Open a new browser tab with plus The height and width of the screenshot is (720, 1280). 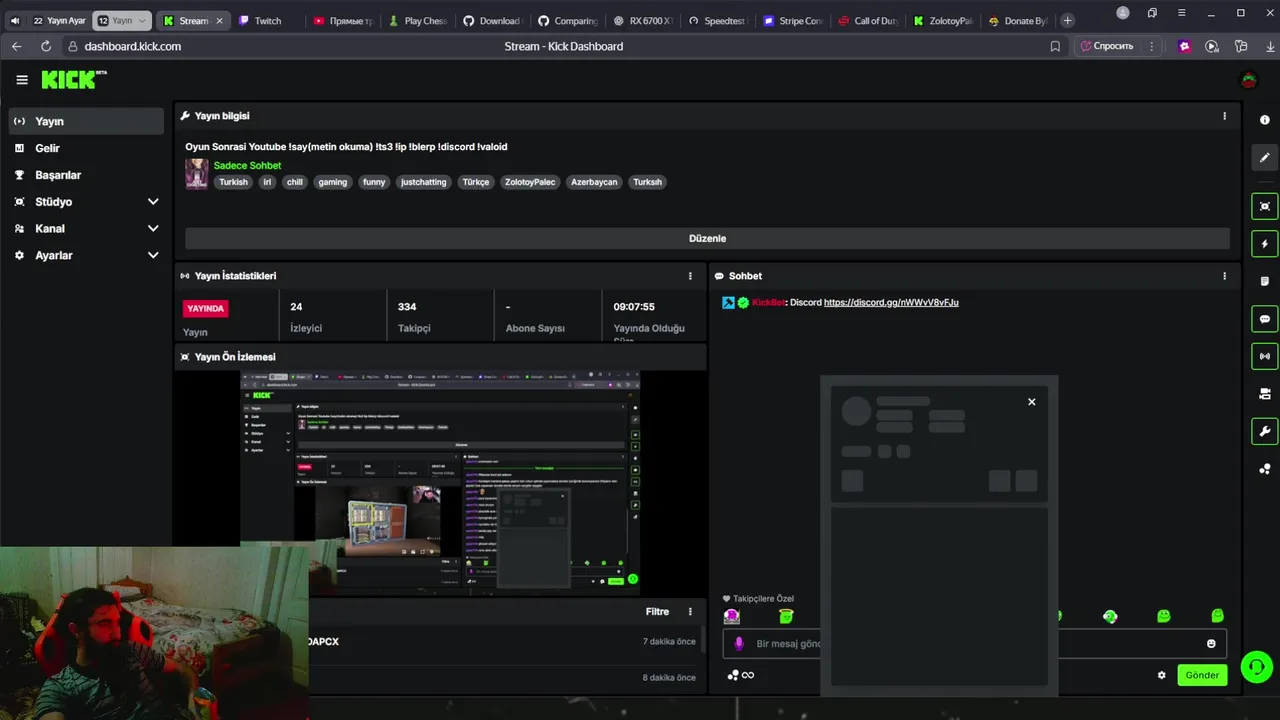pos(1067,20)
